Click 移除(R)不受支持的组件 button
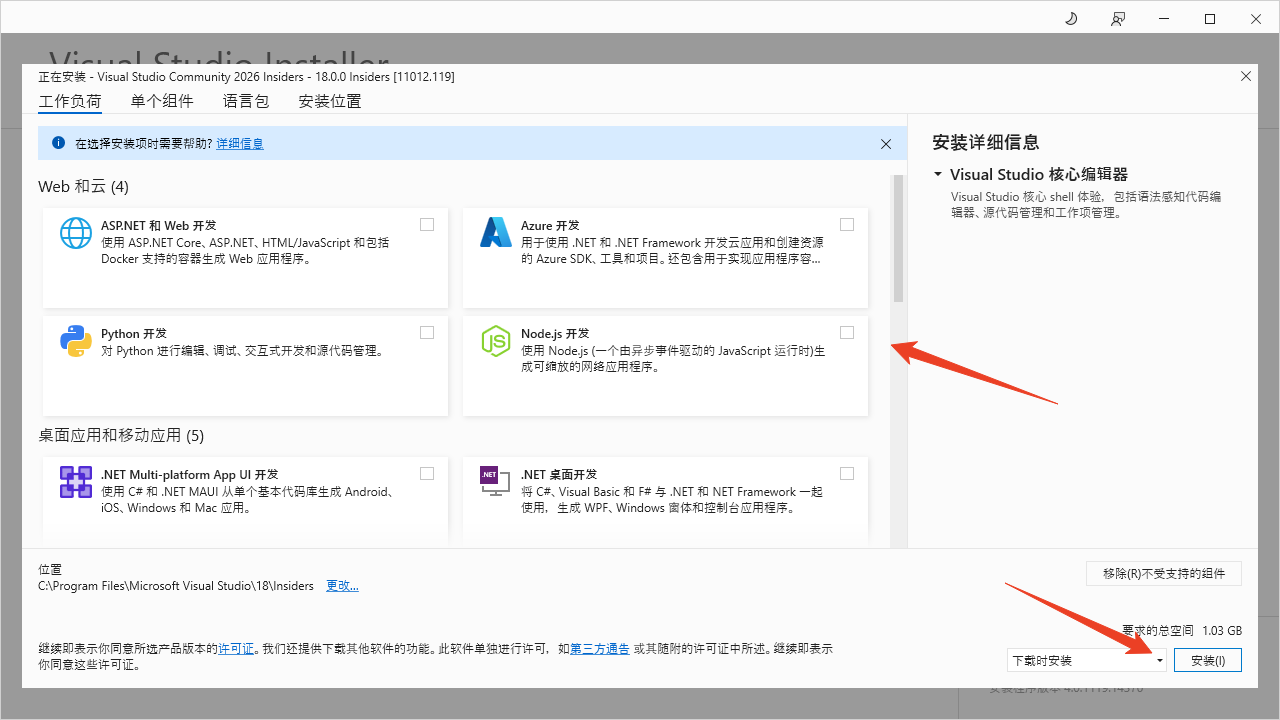This screenshot has width=1280, height=720. point(1164,573)
